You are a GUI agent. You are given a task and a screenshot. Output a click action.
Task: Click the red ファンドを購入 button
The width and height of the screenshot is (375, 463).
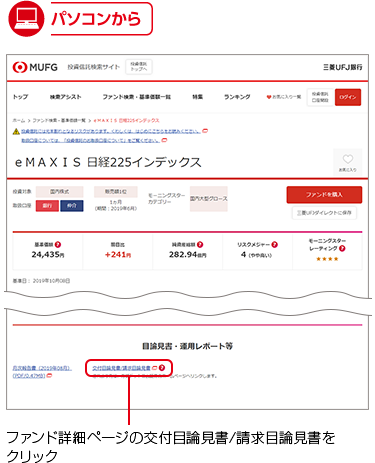pyautogui.click(x=324, y=194)
